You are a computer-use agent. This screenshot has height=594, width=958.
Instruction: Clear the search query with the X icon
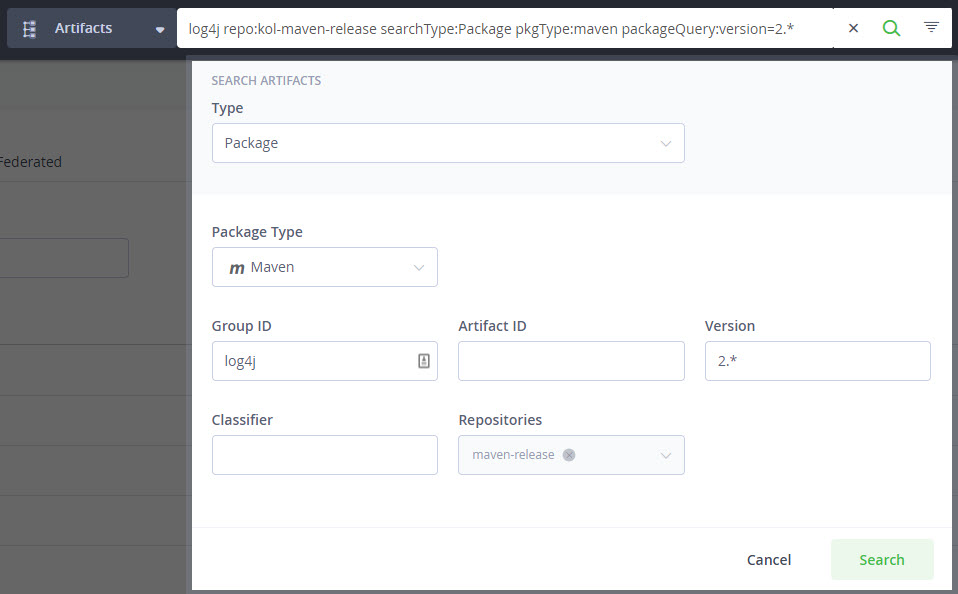[x=853, y=29]
